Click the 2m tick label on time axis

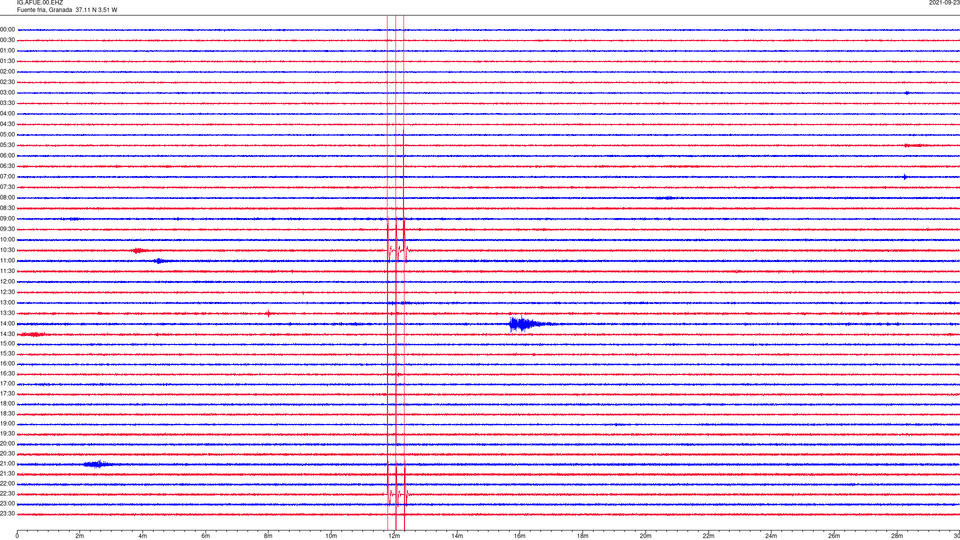click(x=80, y=536)
